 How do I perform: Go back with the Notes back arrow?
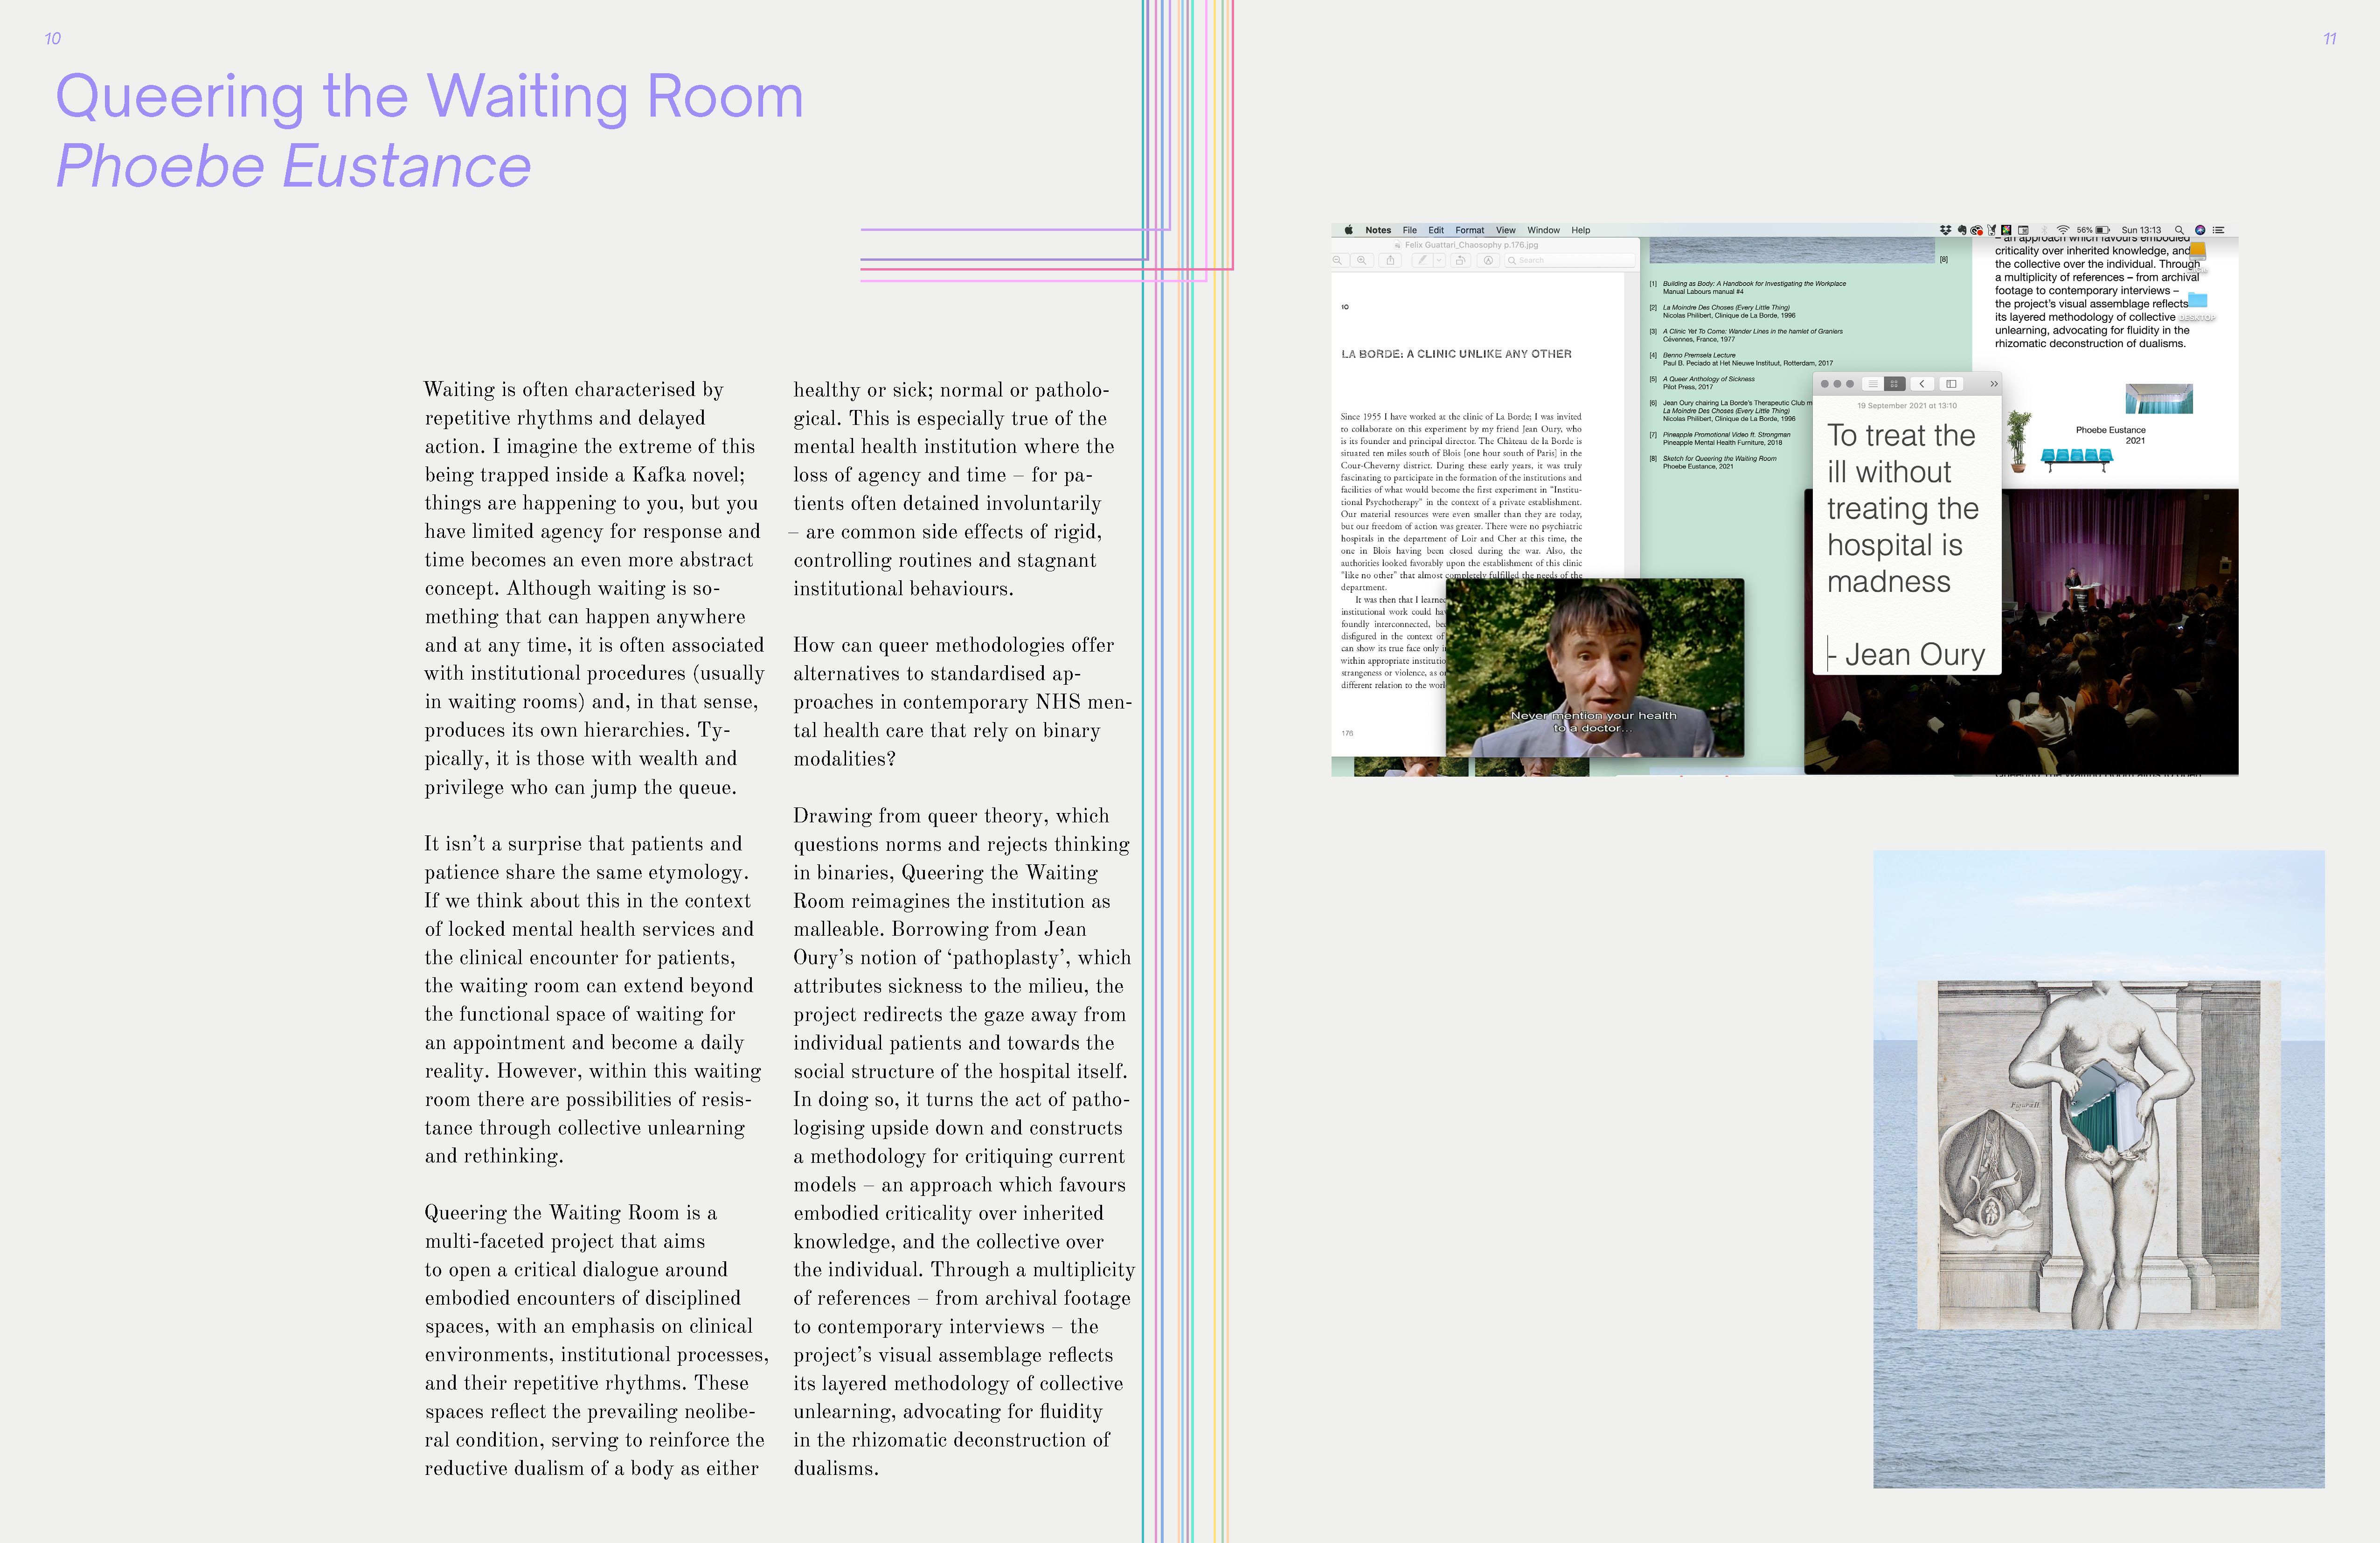point(1922,384)
